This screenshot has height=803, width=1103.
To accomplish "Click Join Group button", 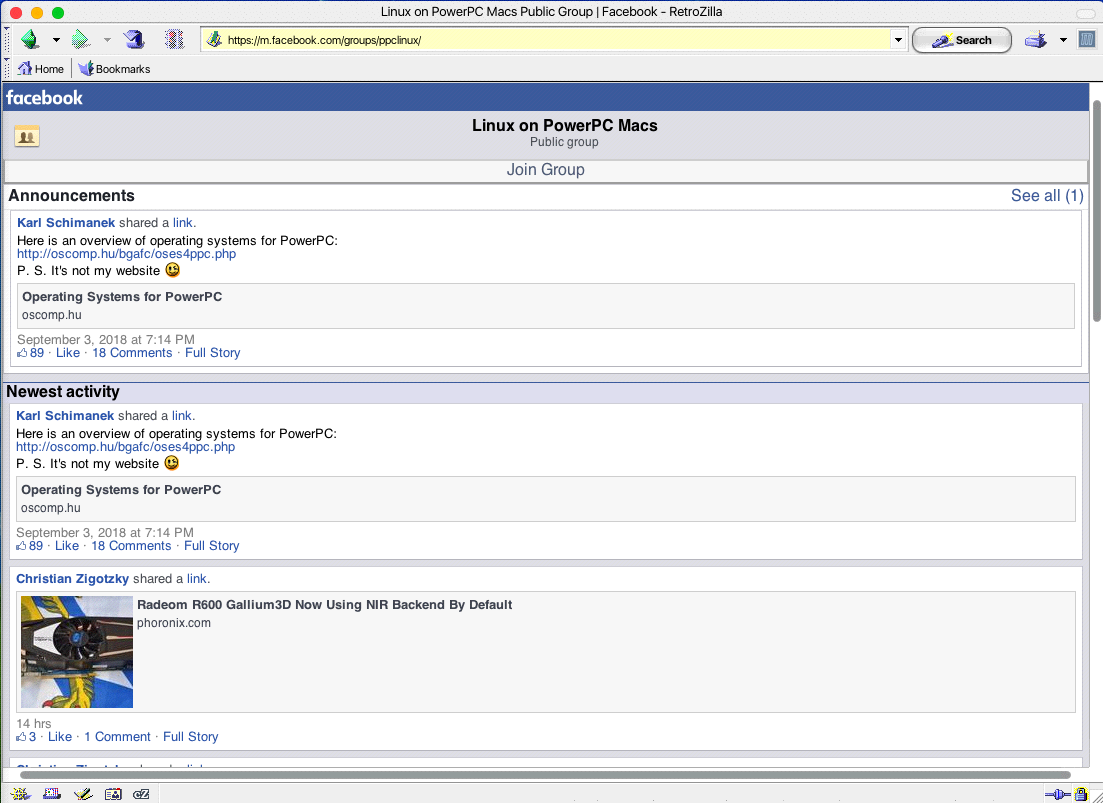I will pos(545,169).
